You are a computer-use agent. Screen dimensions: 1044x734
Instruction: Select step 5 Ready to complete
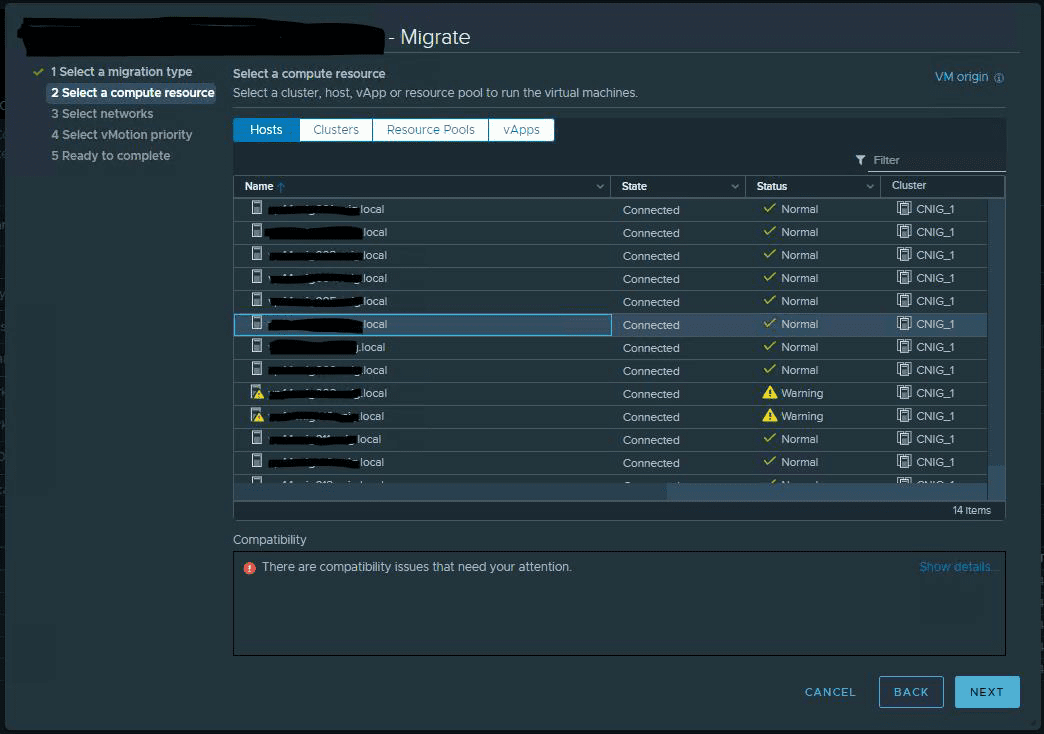tap(111, 156)
